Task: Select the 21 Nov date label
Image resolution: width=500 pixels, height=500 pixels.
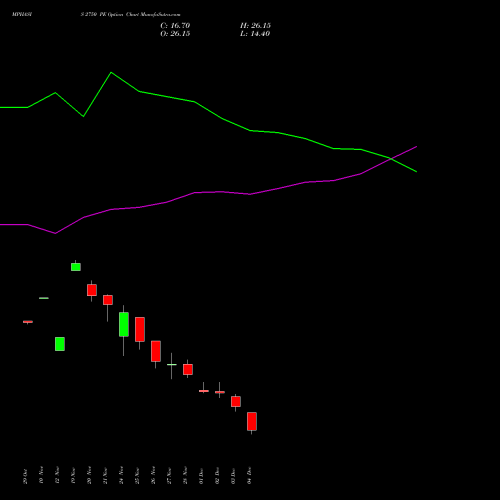Action: point(105,475)
